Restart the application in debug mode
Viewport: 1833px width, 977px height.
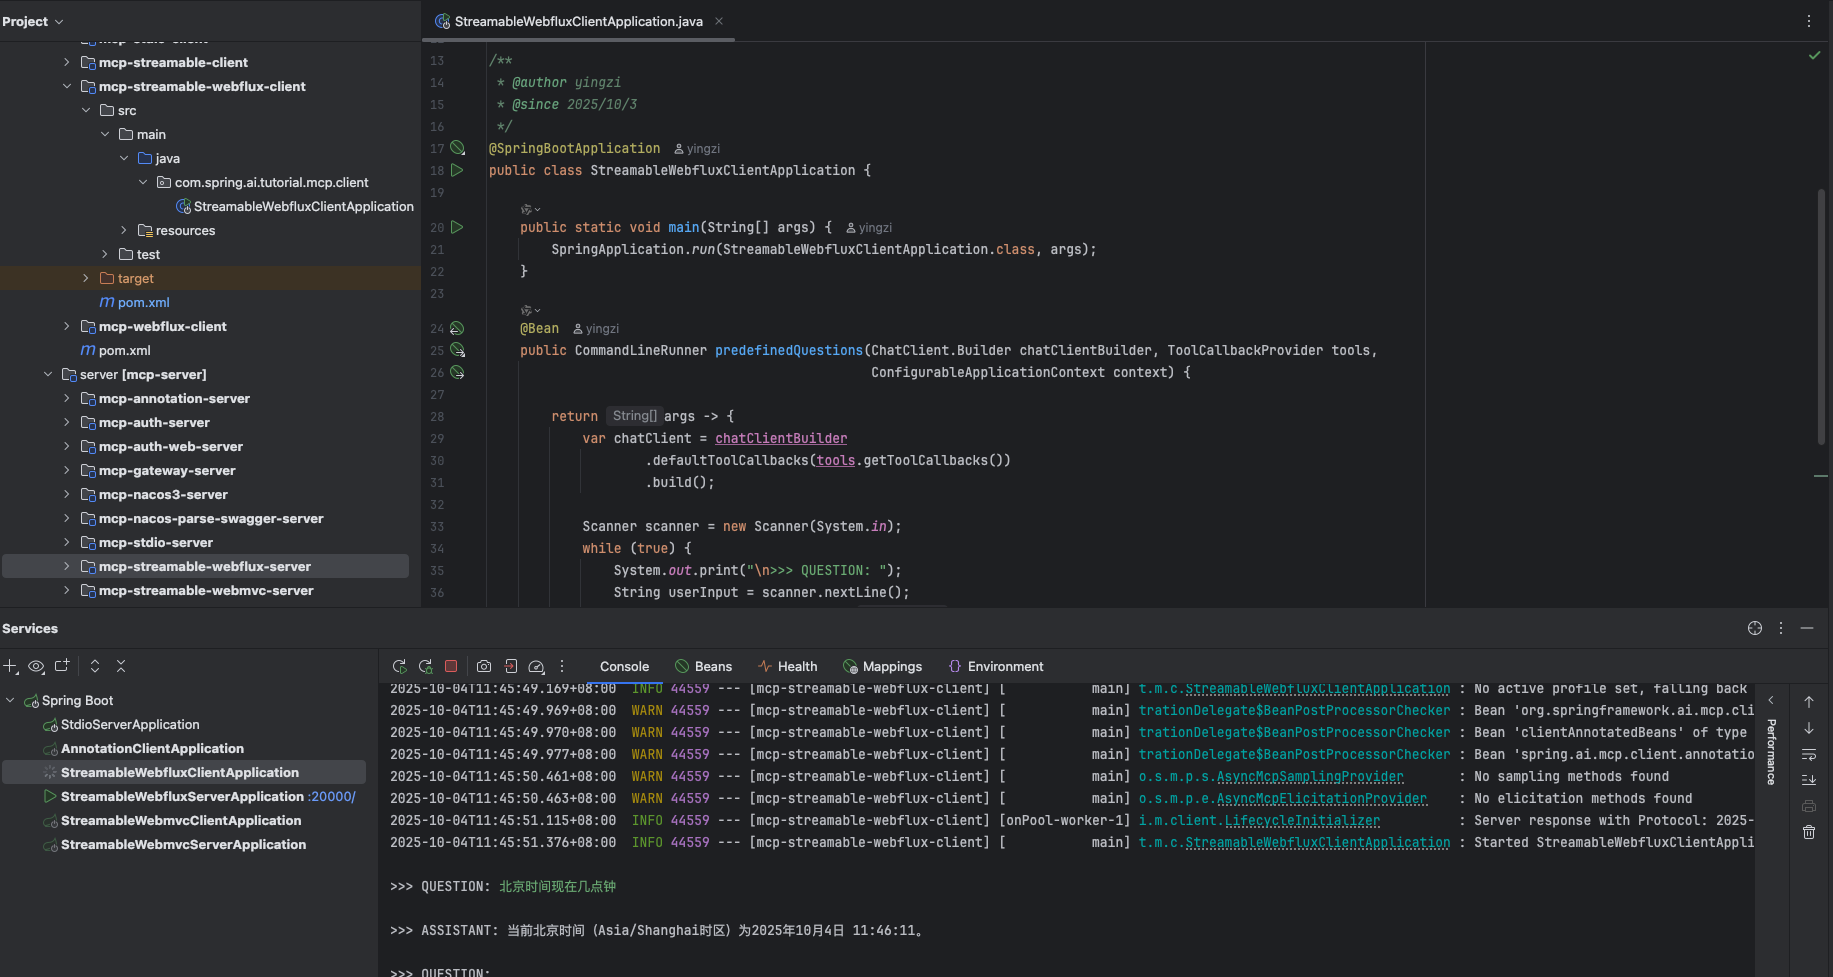coord(425,665)
